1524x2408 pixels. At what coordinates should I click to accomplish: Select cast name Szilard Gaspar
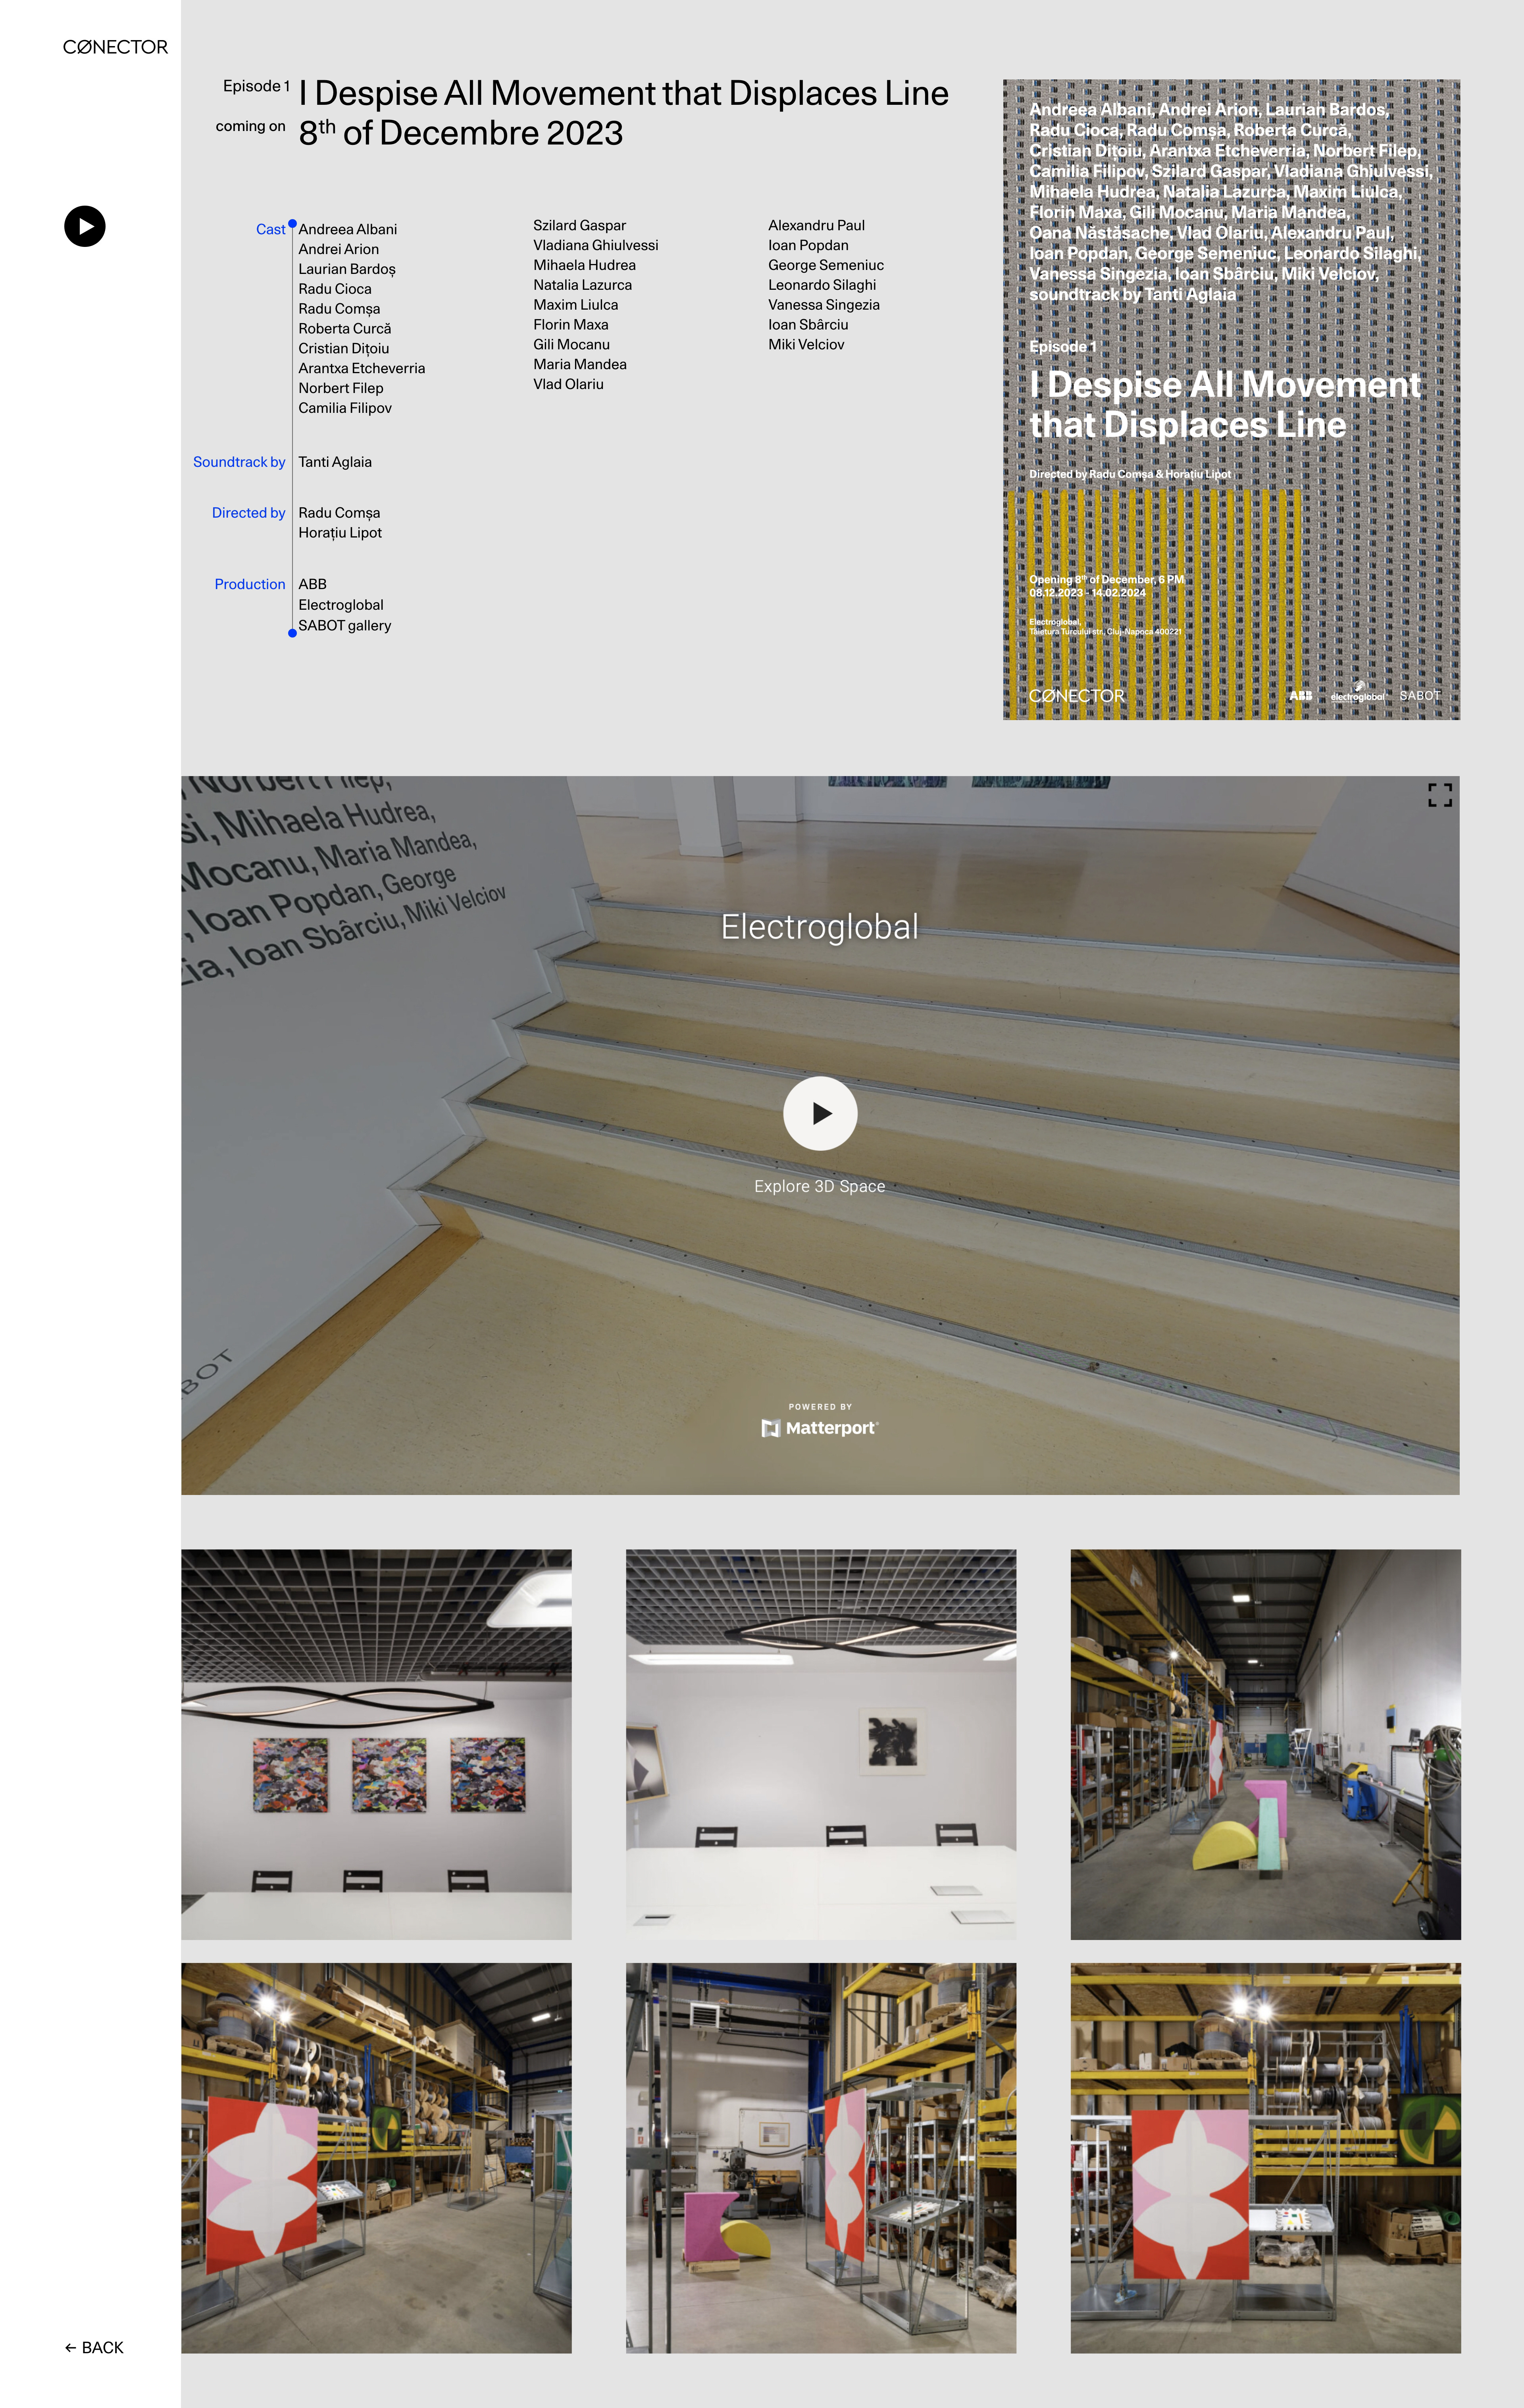(x=580, y=225)
